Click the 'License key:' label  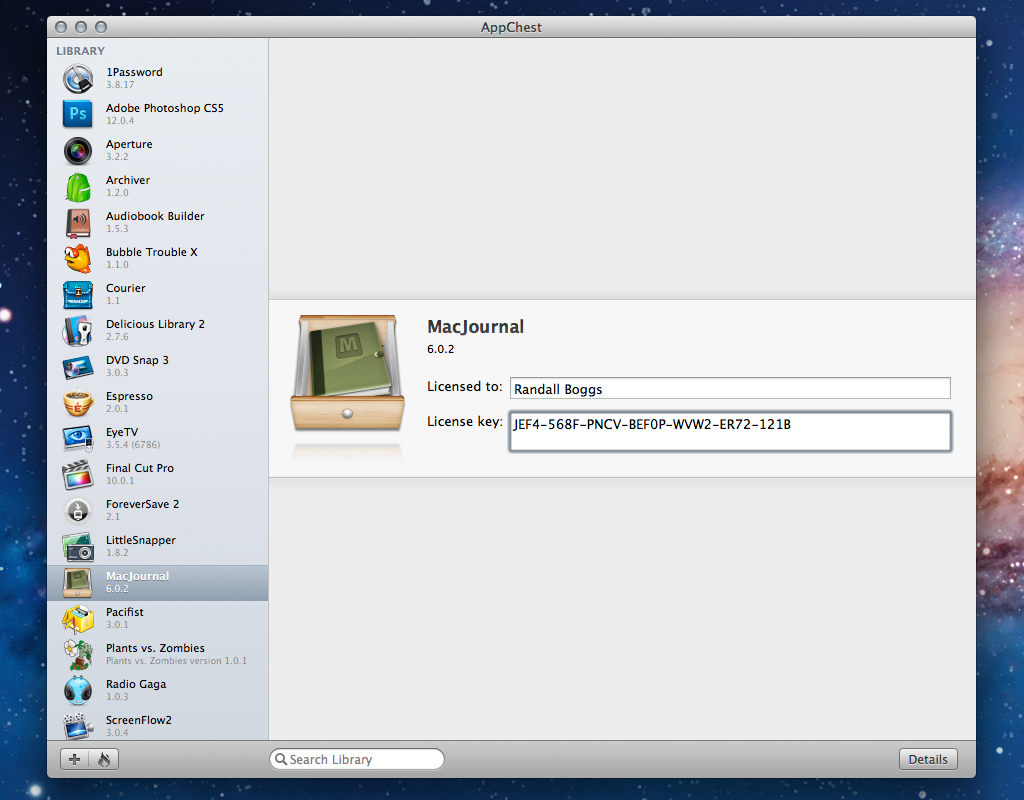[464, 422]
